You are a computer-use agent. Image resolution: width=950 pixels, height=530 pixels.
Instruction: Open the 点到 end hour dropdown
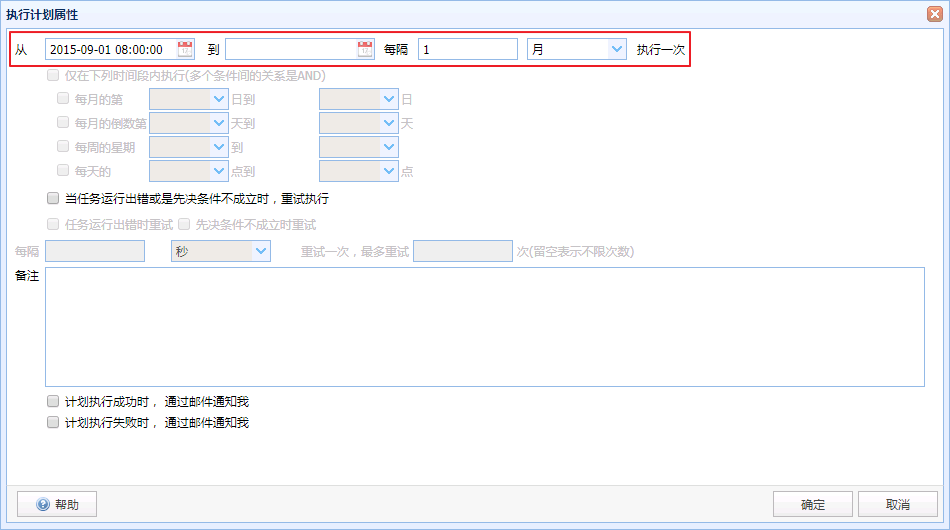tap(389, 171)
